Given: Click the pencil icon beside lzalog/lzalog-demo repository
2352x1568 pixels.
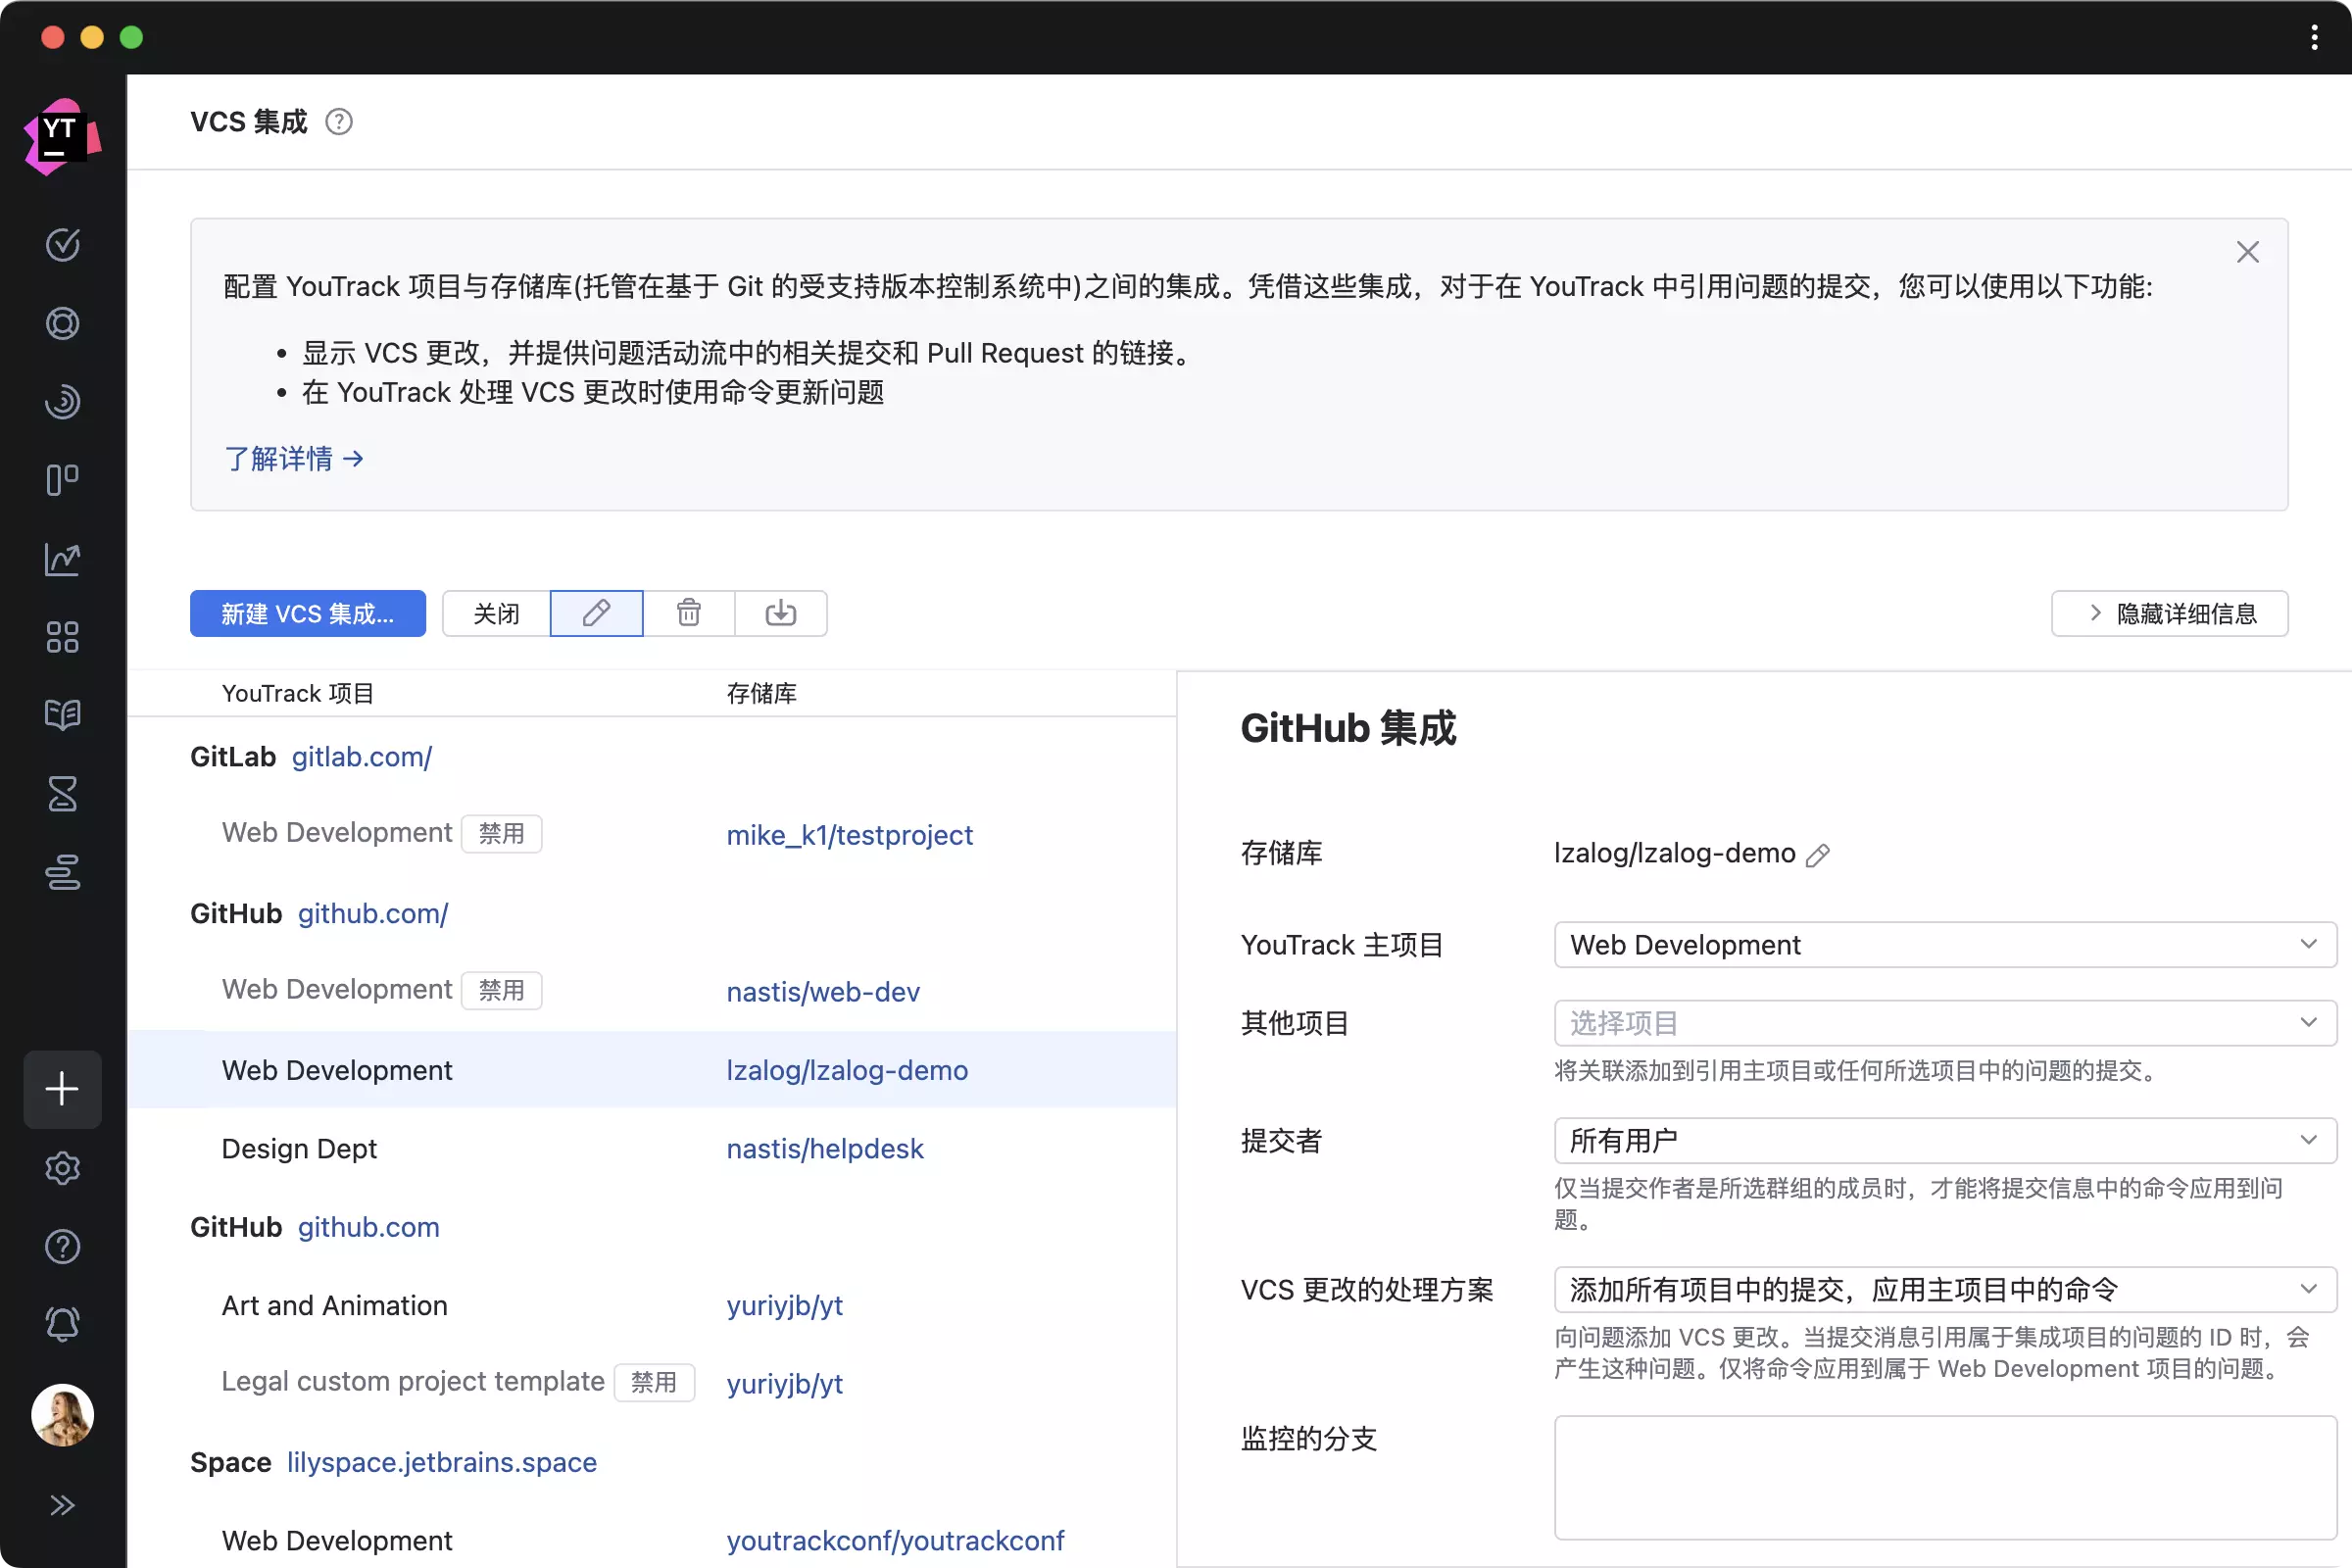Looking at the screenshot, I should [1818, 855].
